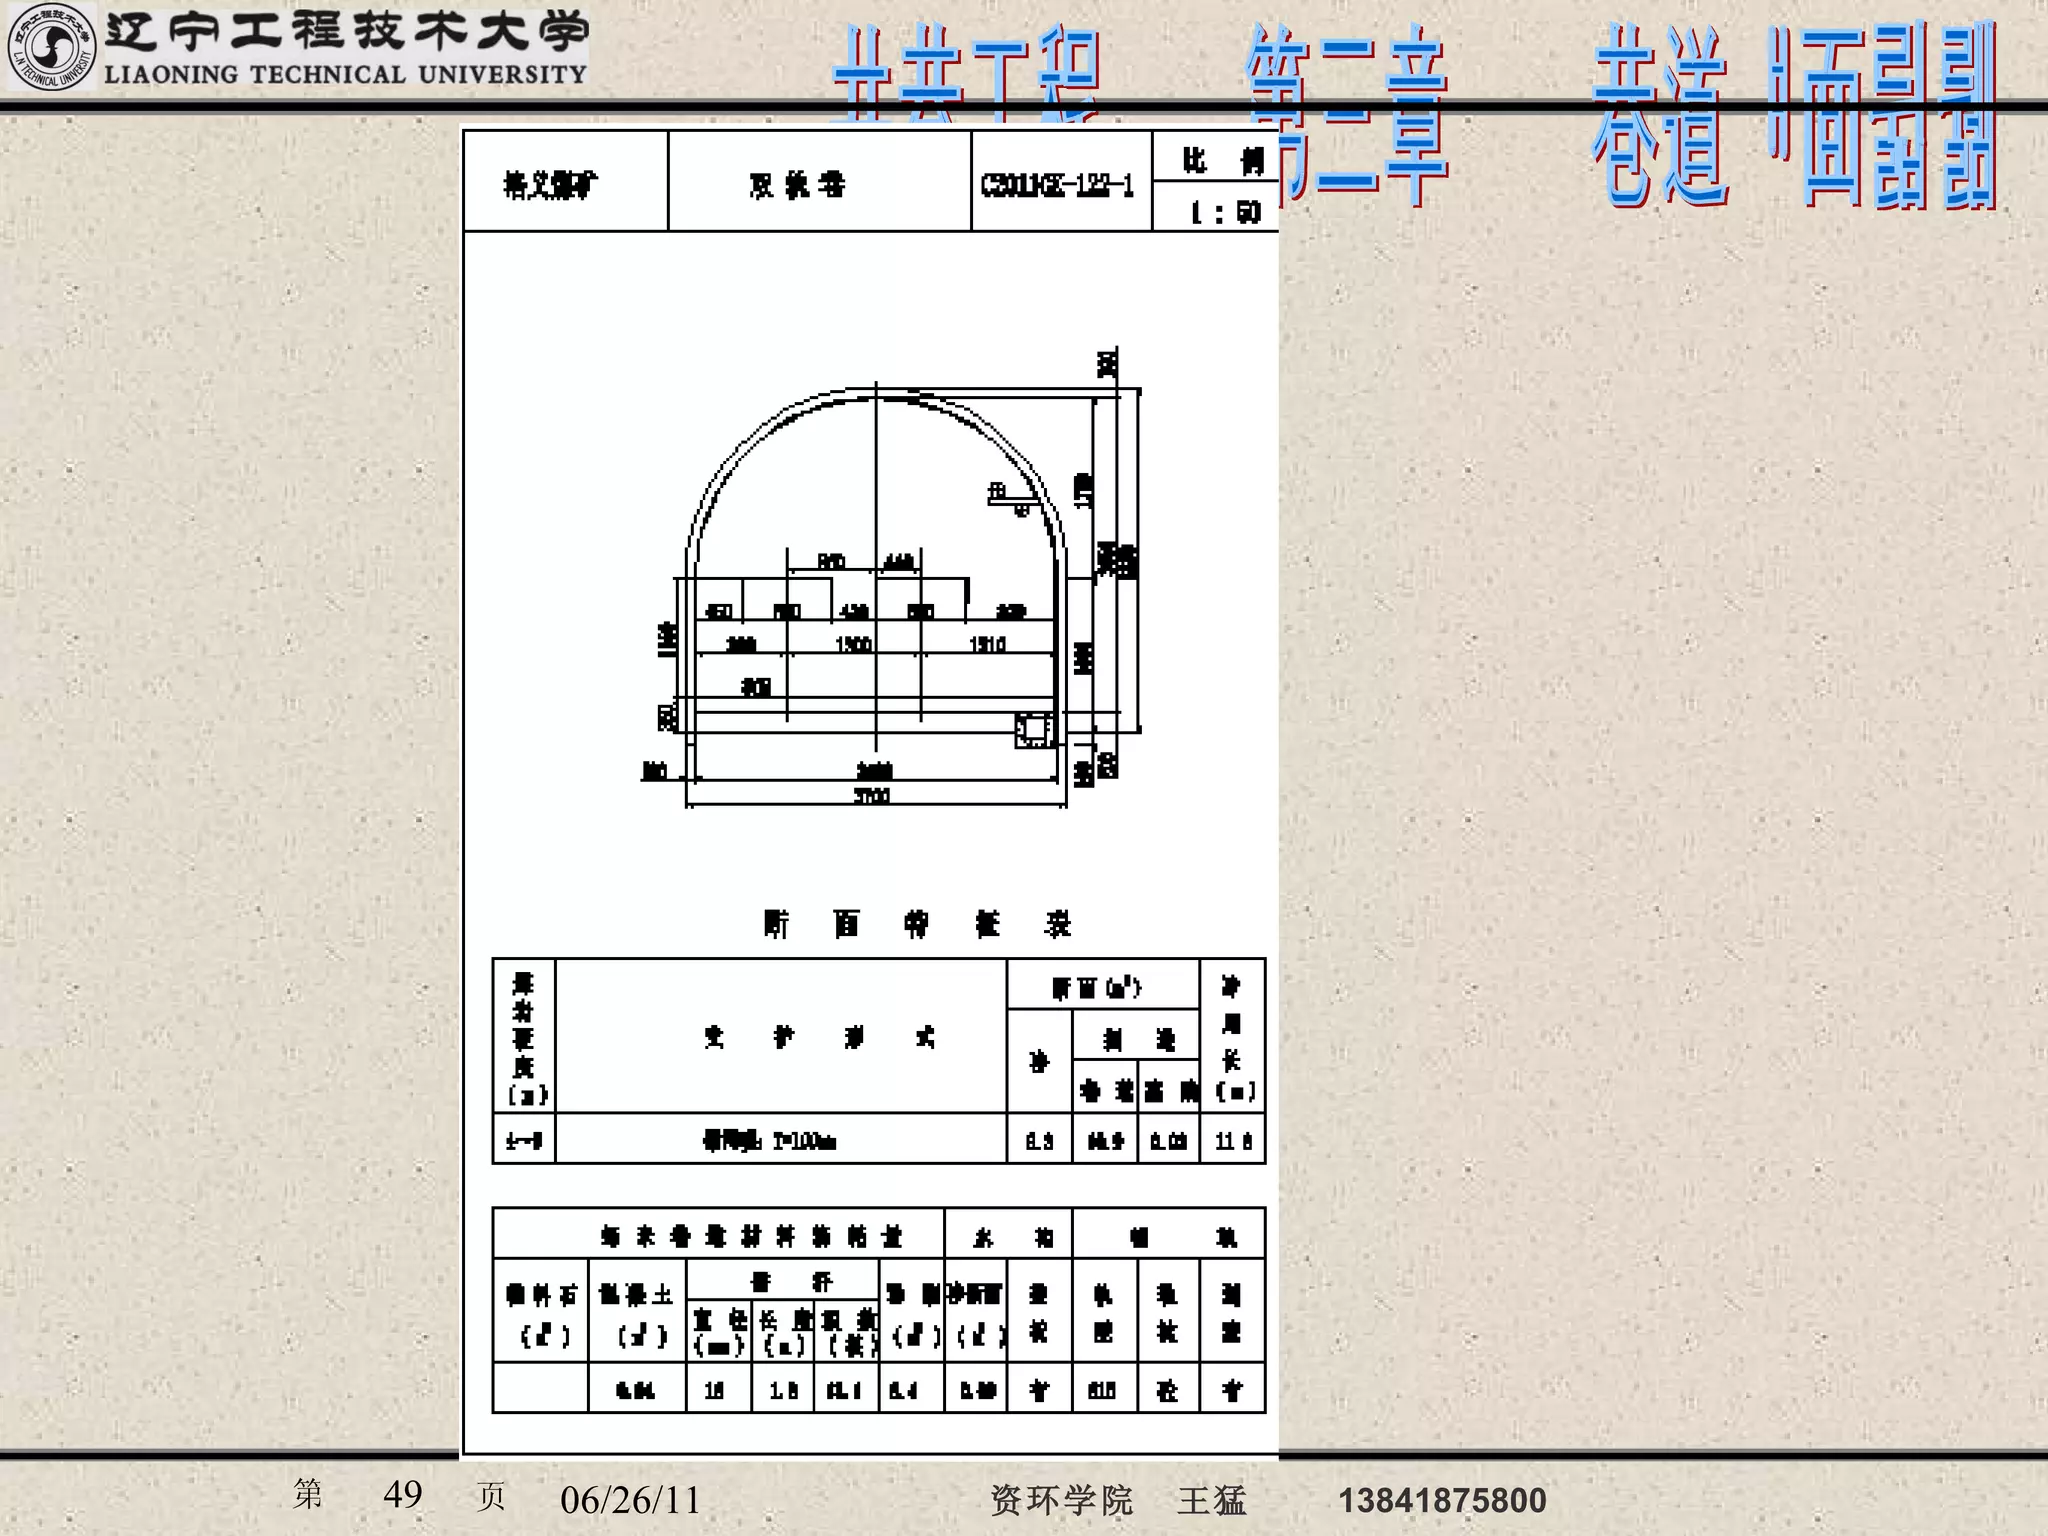The height and width of the screenshot is (1536, 2048).
Task: Click the 支护形式 column header
Action: pyautogui.click(x=818, y=1037)
